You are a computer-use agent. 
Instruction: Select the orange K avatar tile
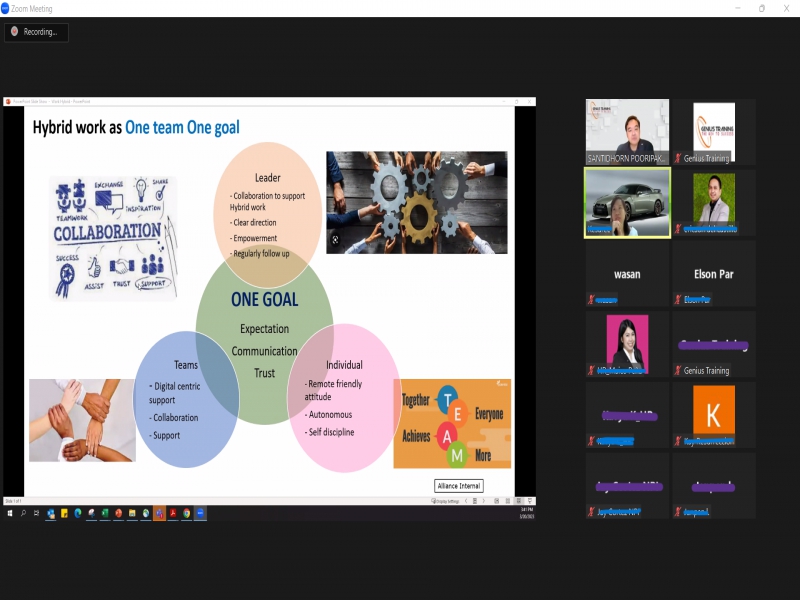point(714,415)
